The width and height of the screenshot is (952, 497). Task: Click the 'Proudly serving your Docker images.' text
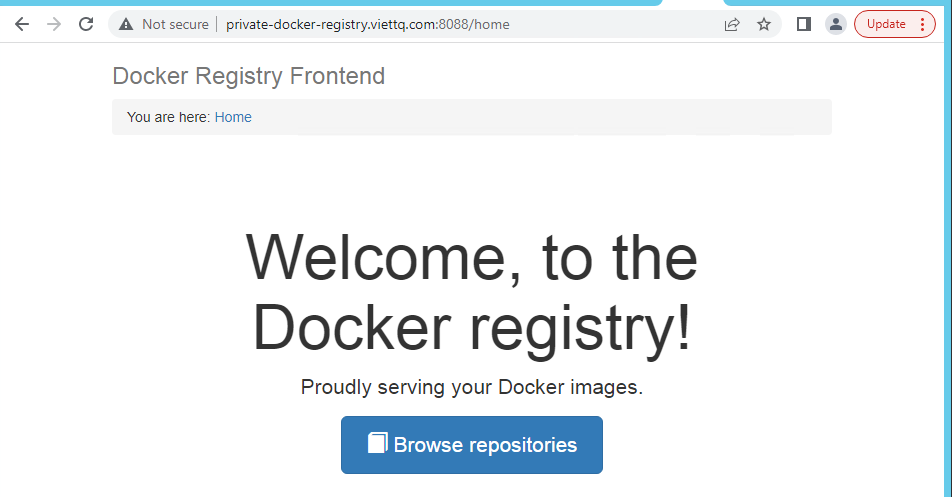(472, 388)
